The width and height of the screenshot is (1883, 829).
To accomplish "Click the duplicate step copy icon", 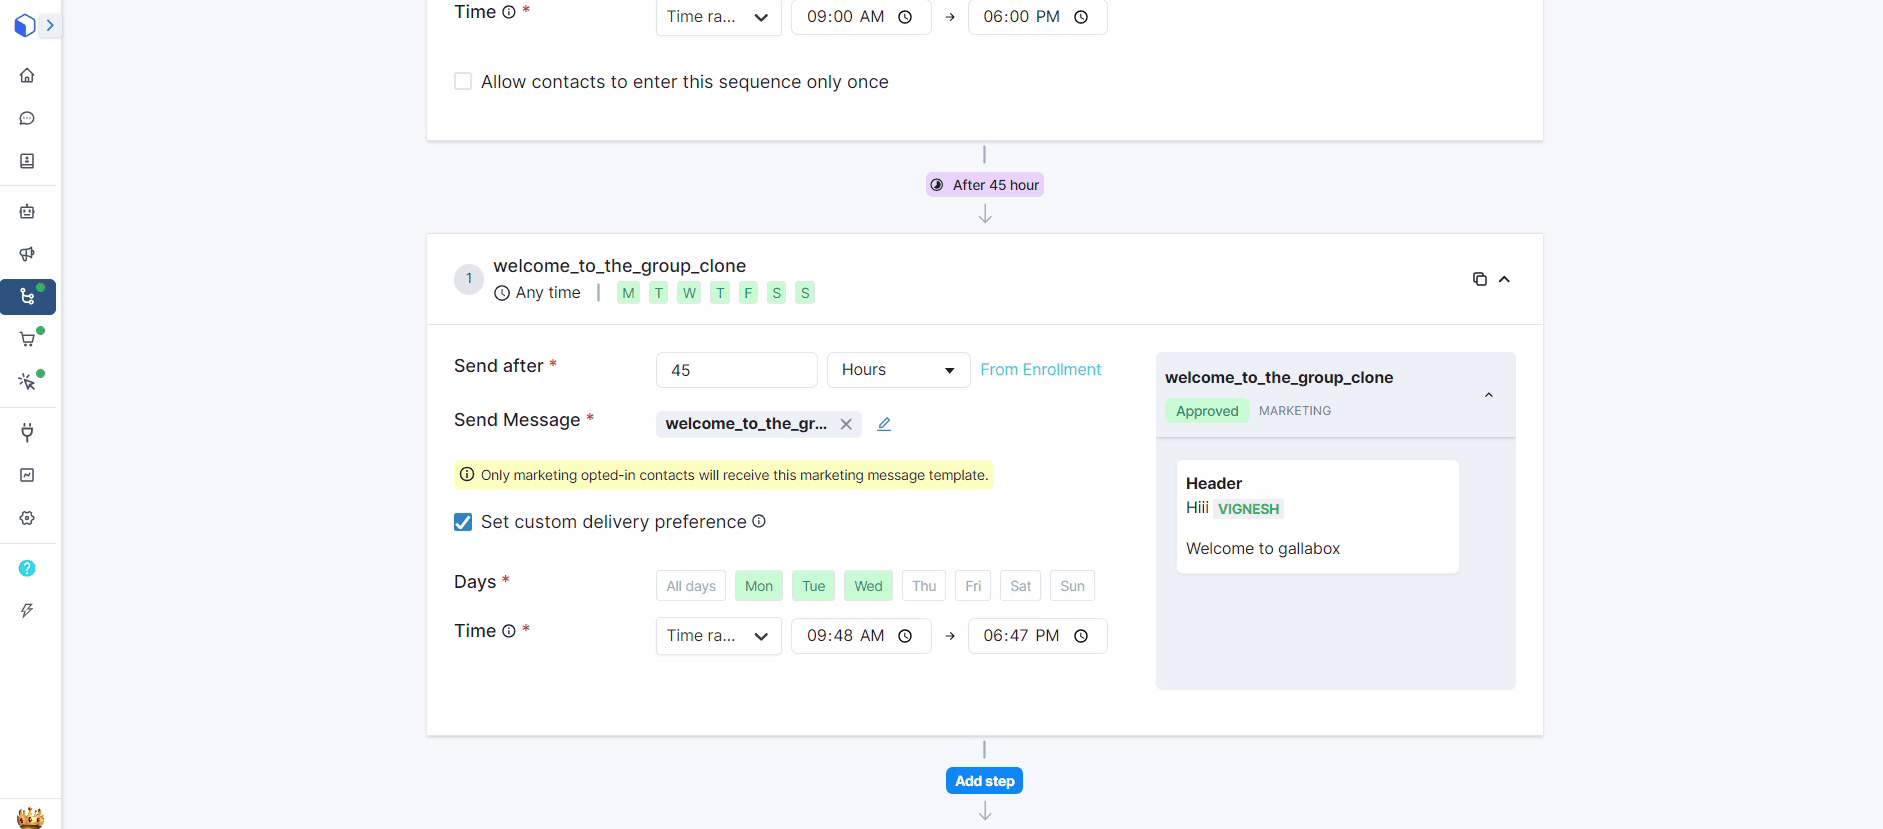I will [x=1479, y=279].
